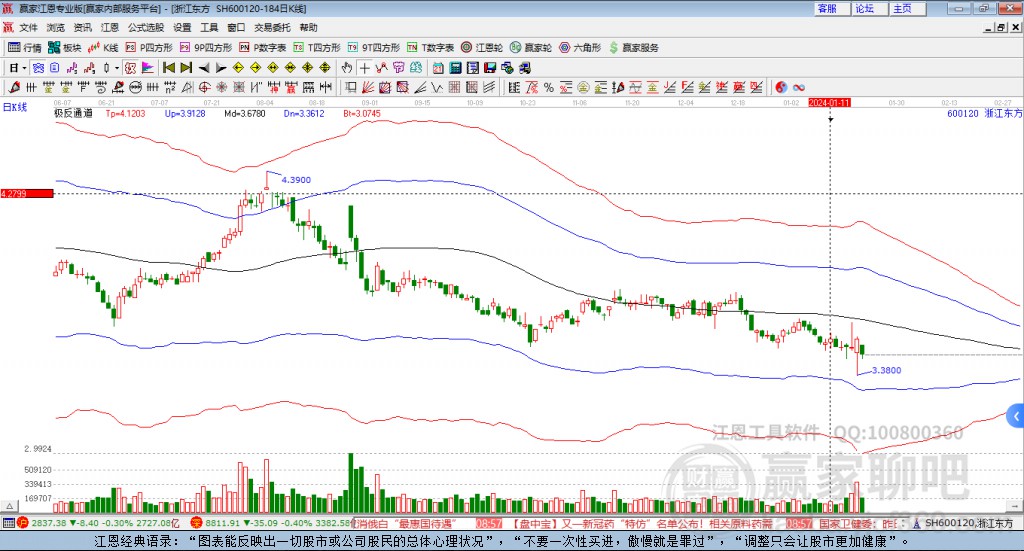Open the T四方形 time square
The width and height of the screenshot is (1024, 551).
point(317,48)
